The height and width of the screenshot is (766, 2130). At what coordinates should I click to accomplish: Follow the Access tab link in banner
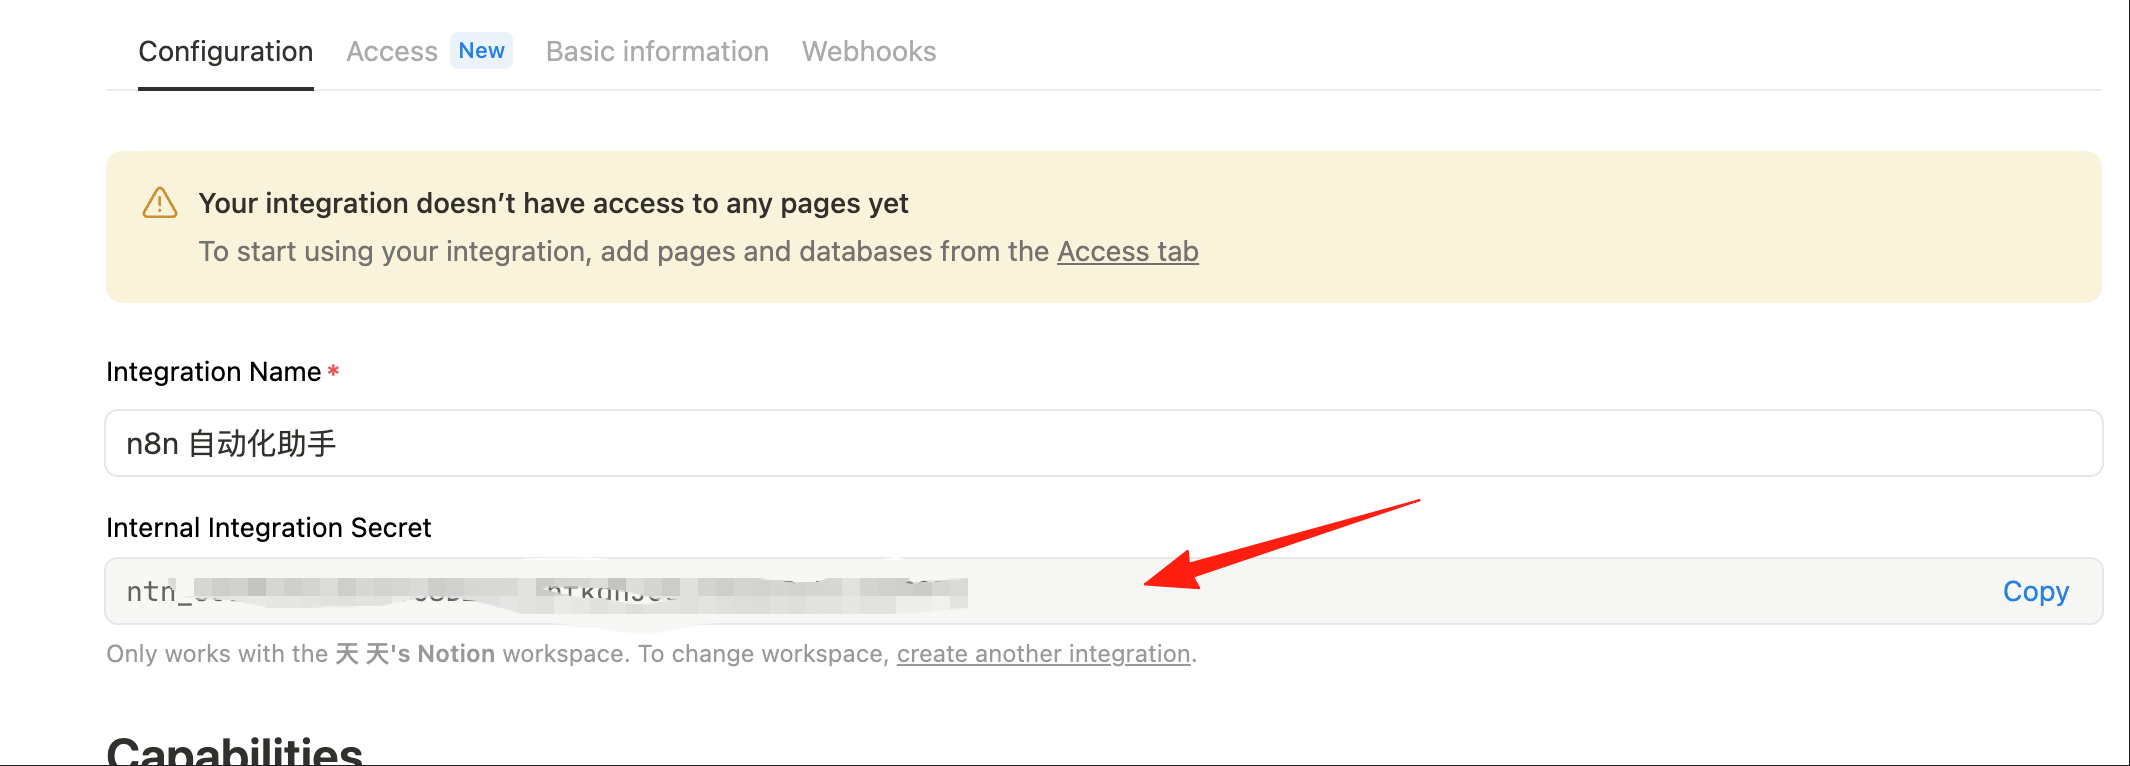[x=1128, y=252]
